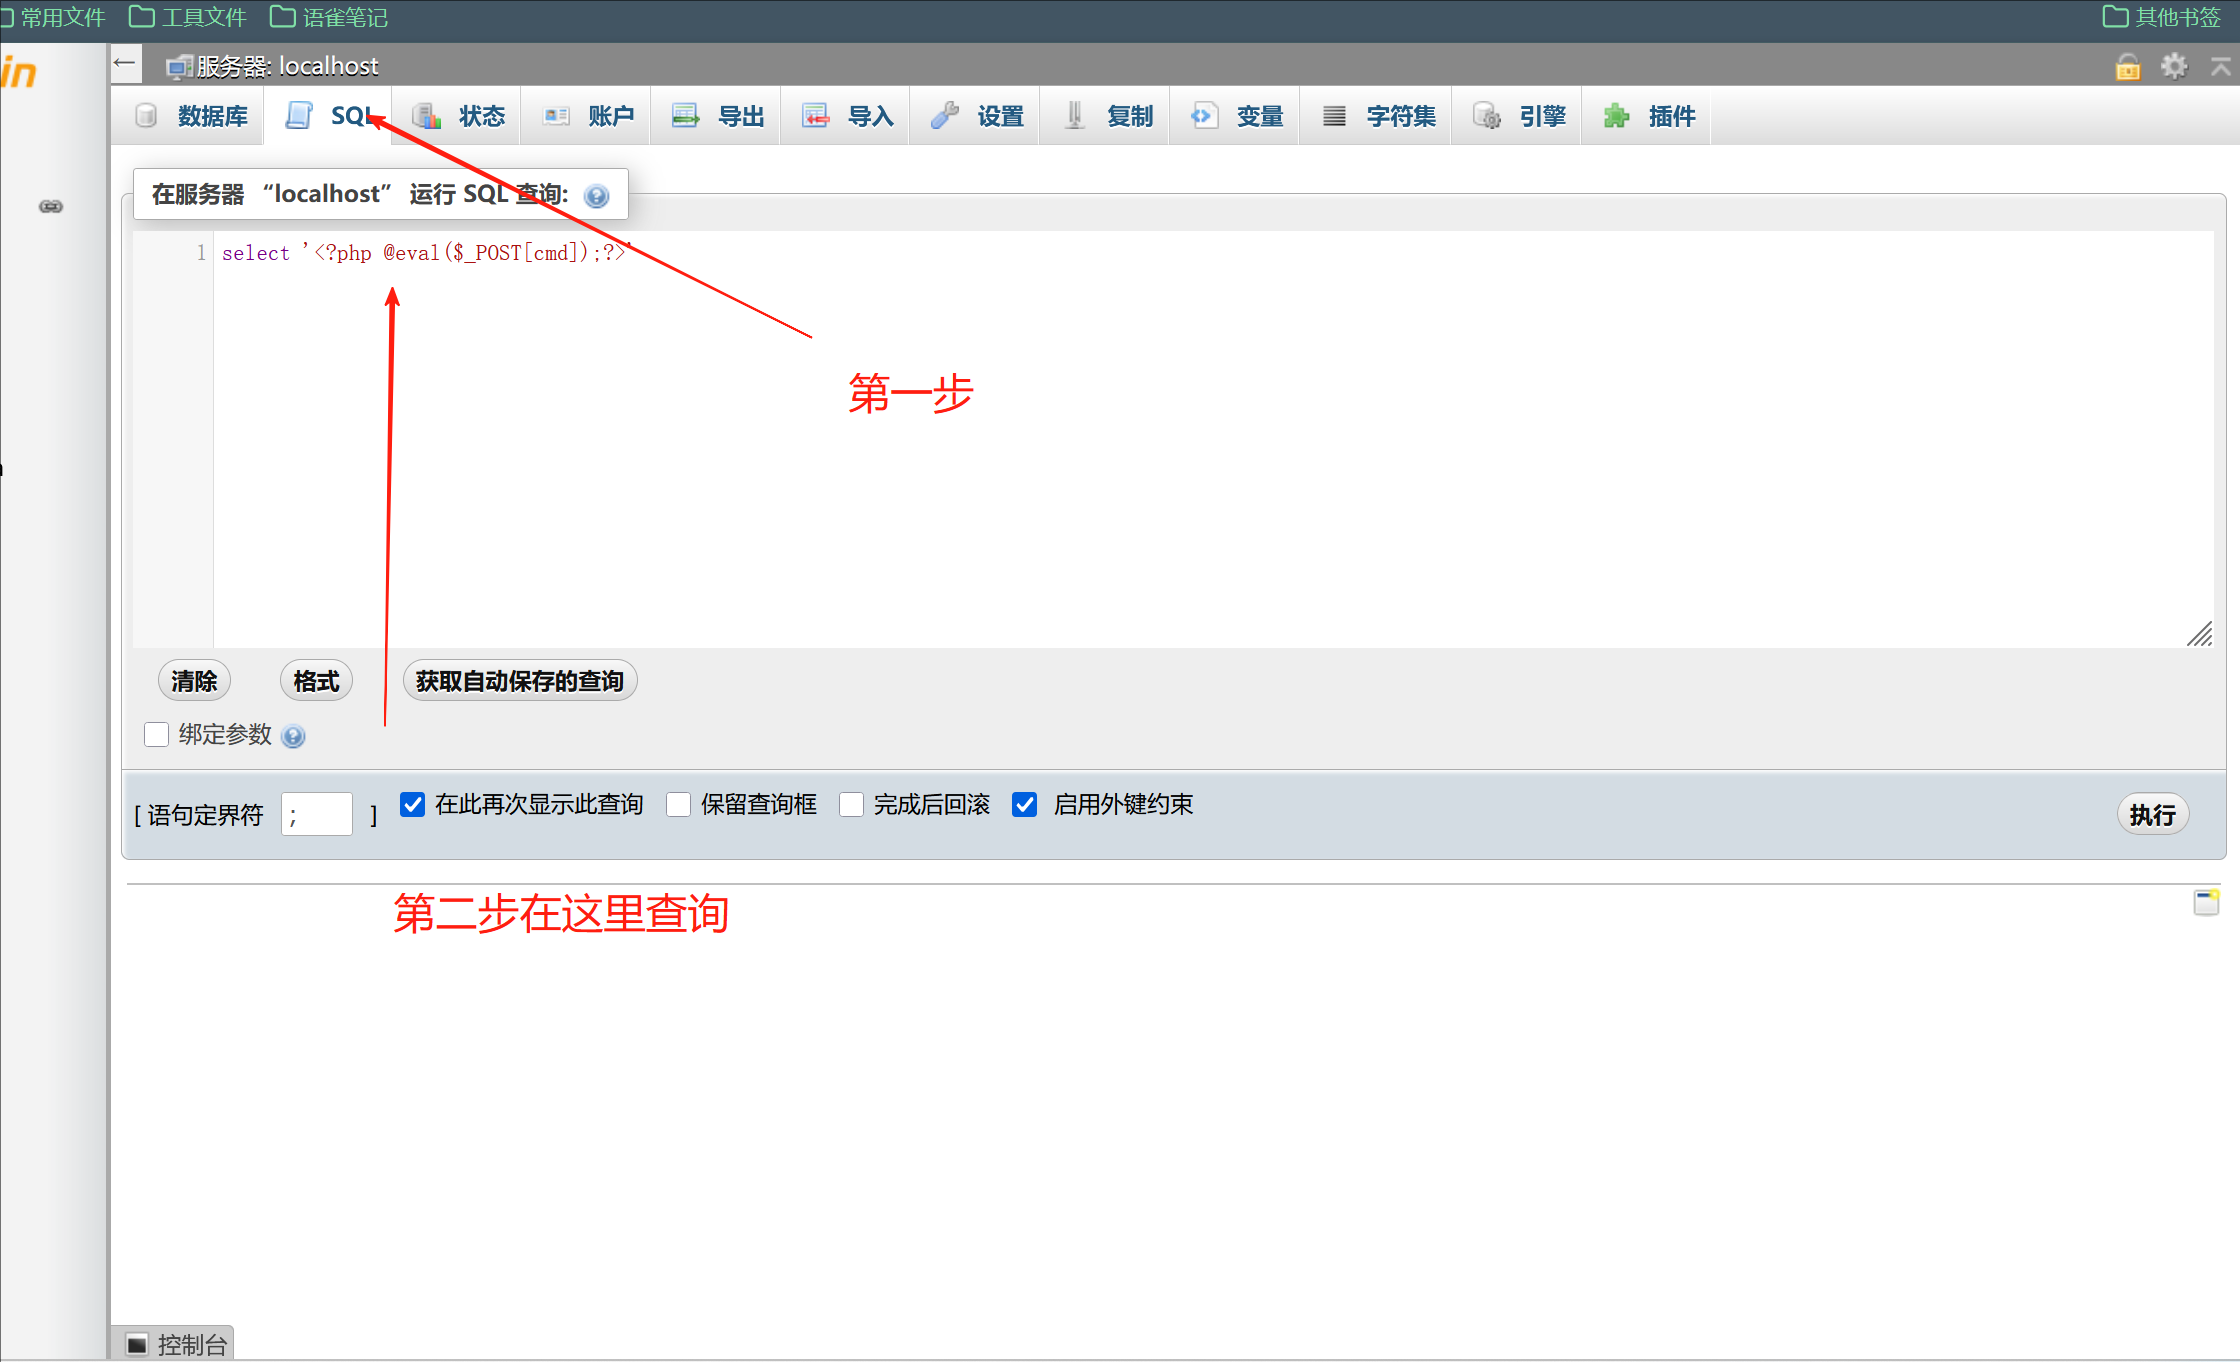This screenshot has height=1362, width=2240.
Task: Click the 清除 button
Action: [194, 681]
